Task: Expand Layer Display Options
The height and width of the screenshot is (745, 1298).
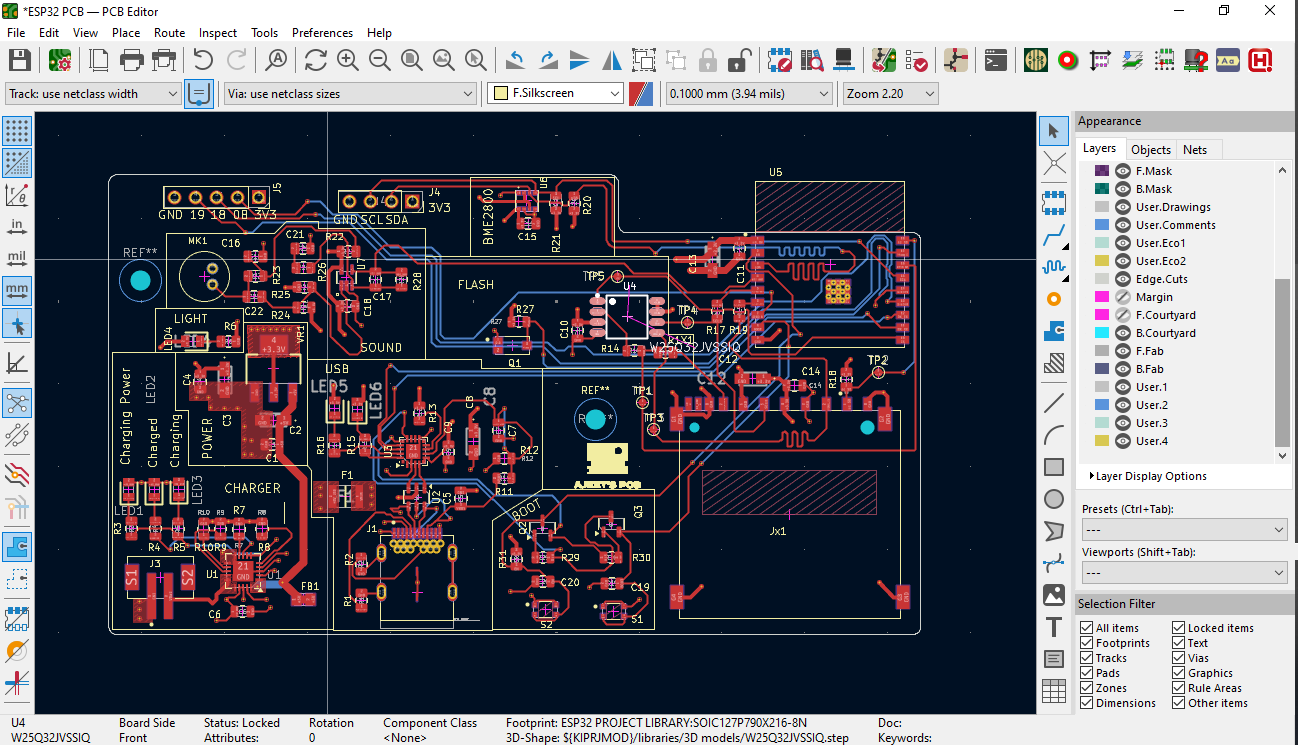Action: pos(1148,476)
